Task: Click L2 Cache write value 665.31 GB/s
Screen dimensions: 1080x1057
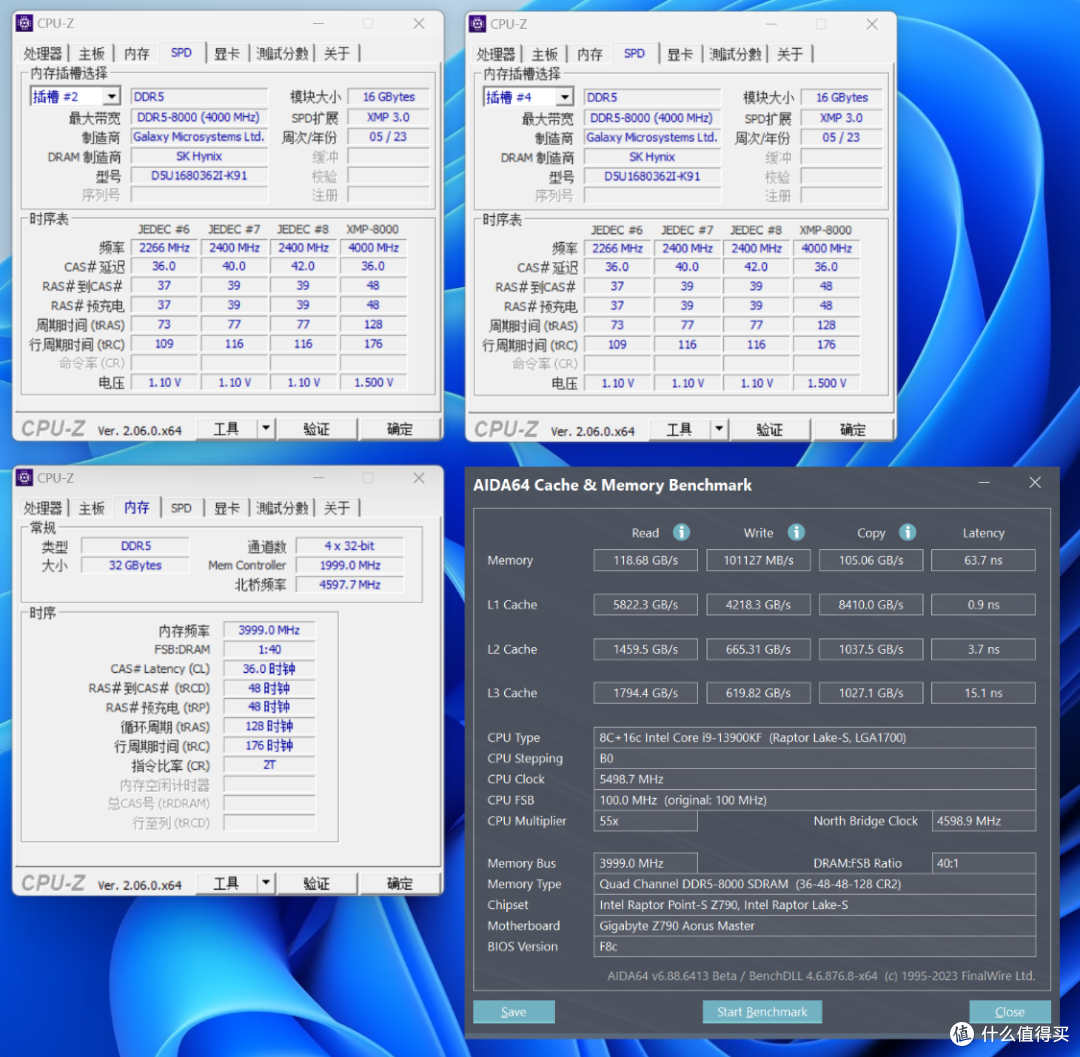Action: 758,649
